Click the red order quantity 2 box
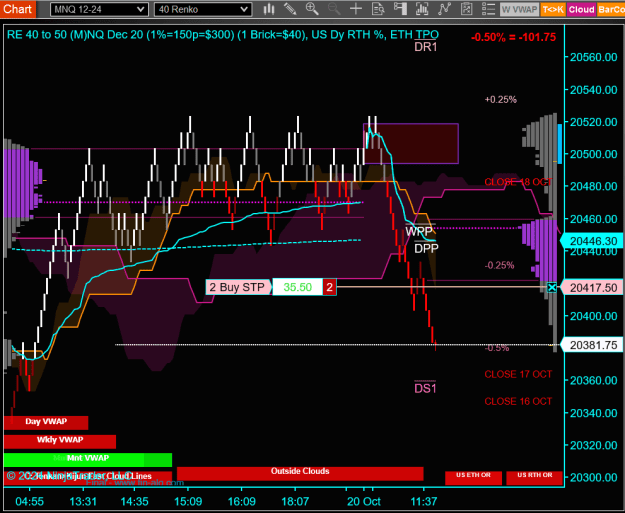 point(329,287)
